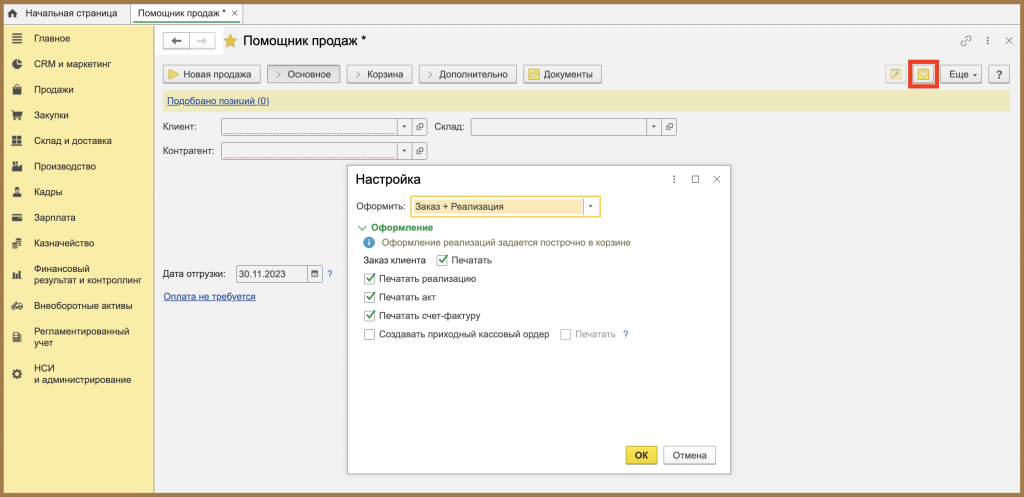Click the Закупки cart icon
1024x497 pixels.
tap(18, 116)
